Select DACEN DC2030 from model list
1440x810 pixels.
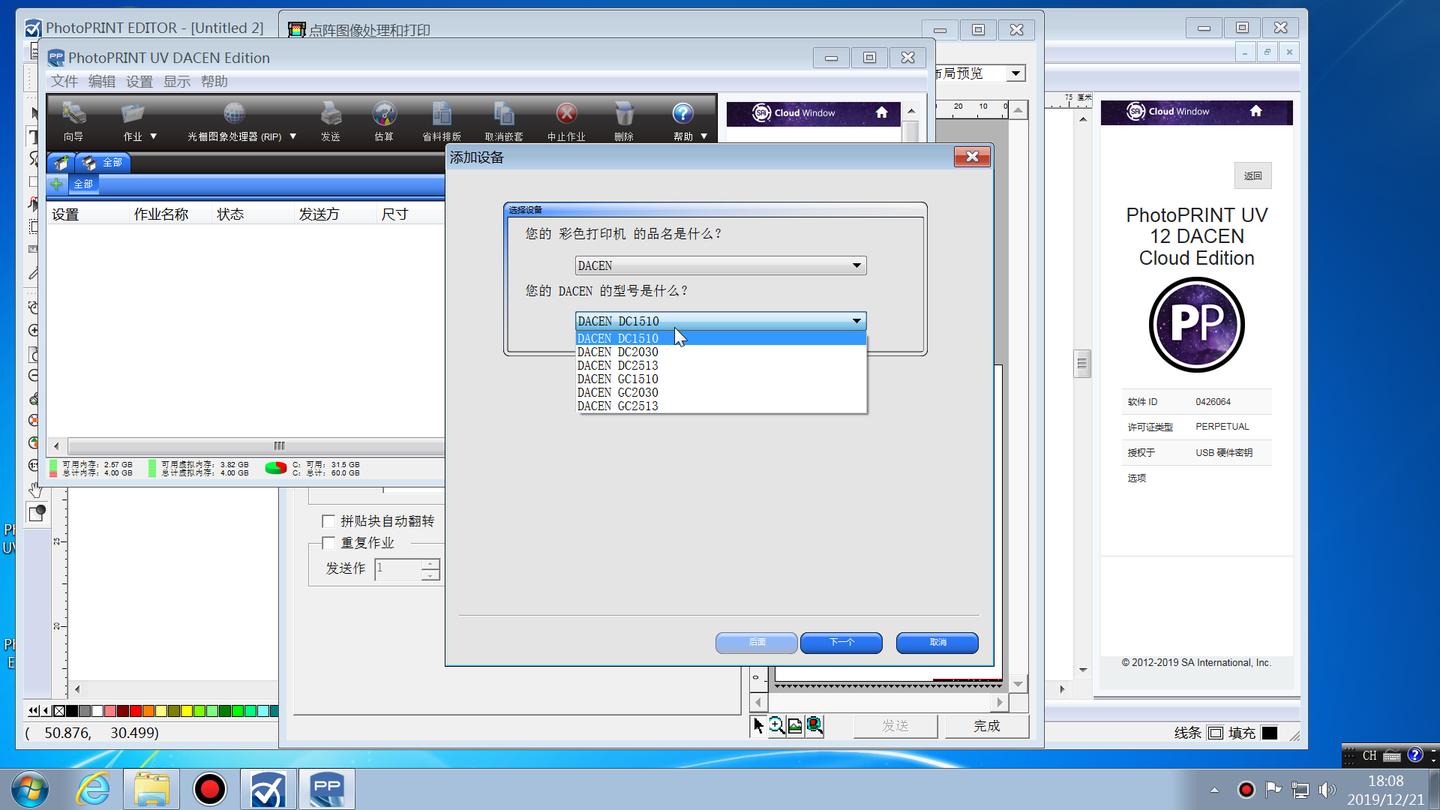[721, 352]
